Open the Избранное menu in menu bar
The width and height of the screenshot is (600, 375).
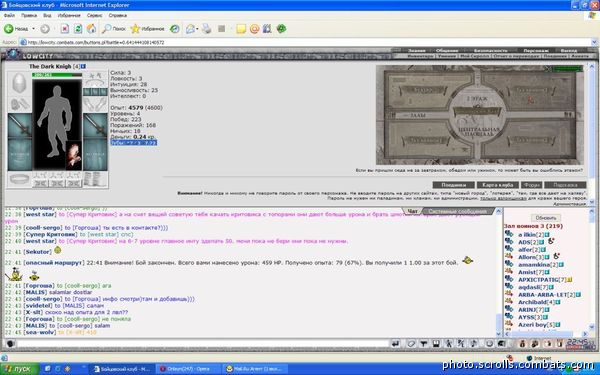pos(69,15)
